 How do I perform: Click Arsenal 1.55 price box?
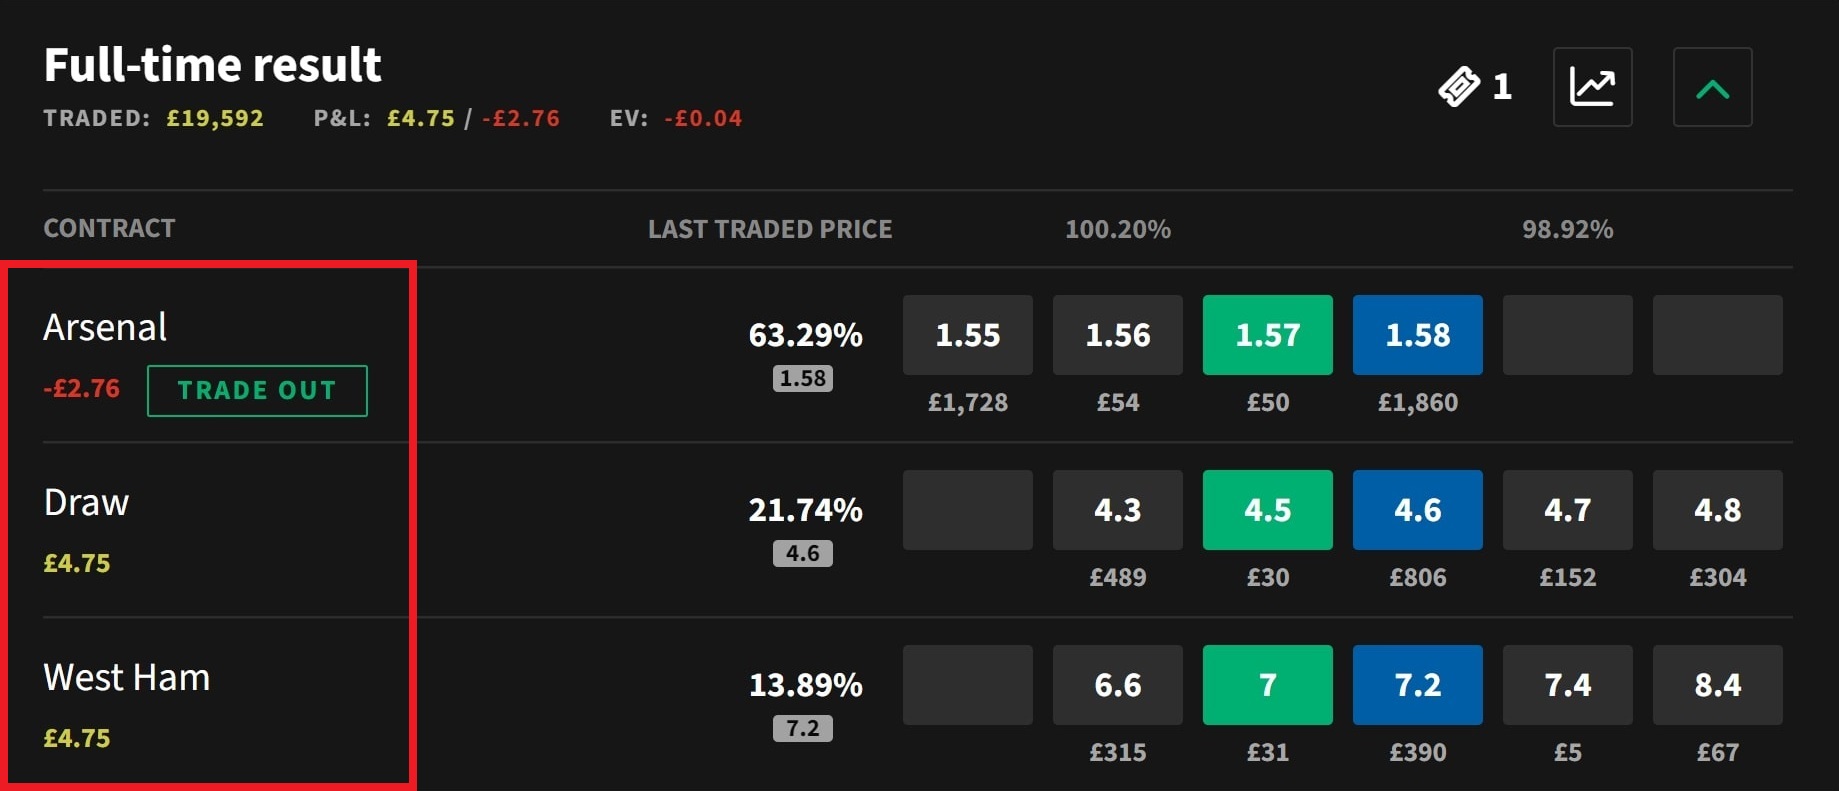click(967, 335)
